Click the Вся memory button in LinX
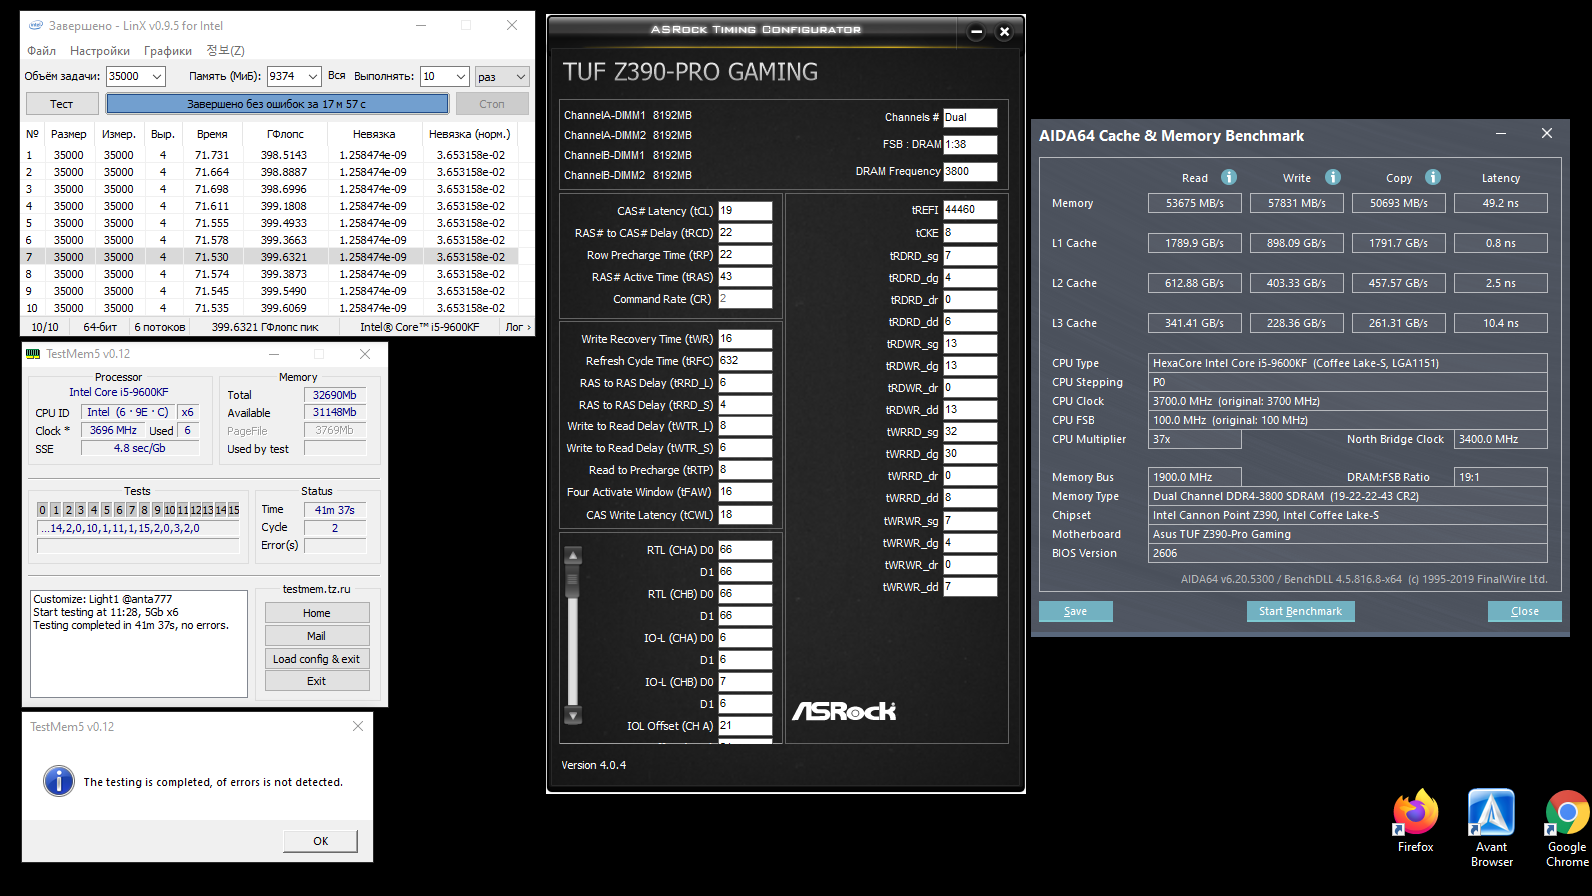1592x896 pixels. click(x=337, y=76)
